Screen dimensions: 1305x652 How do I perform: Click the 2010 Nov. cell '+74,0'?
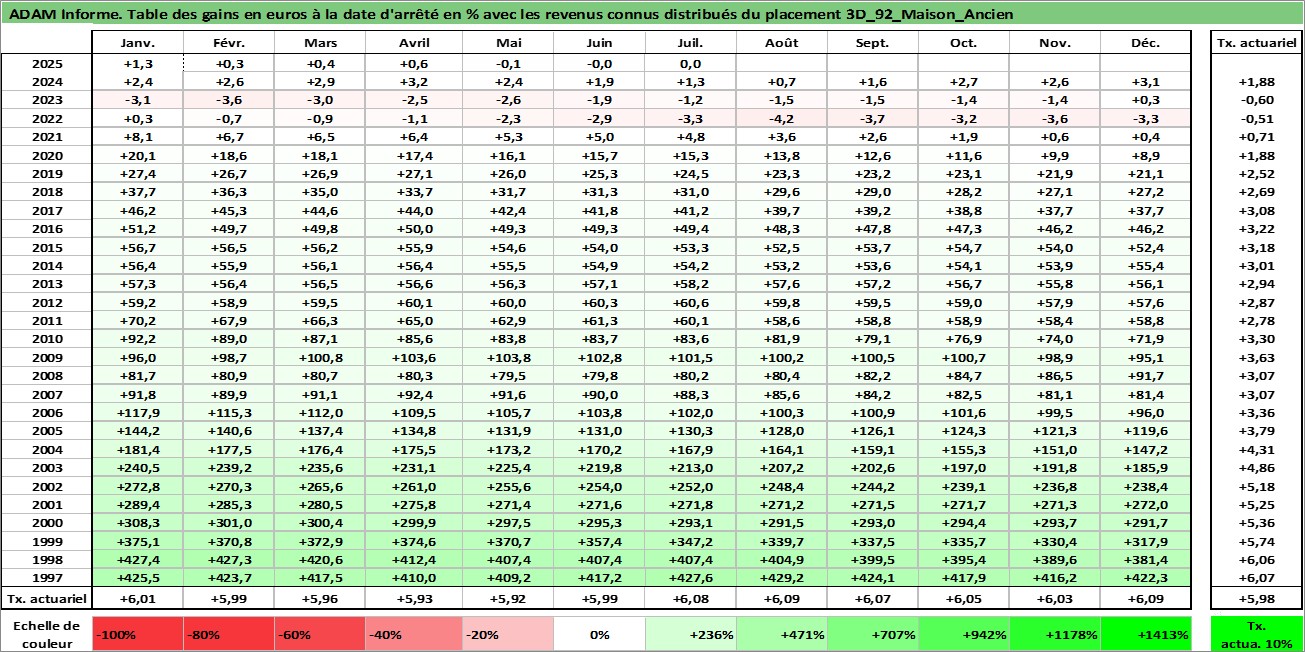1055,339
